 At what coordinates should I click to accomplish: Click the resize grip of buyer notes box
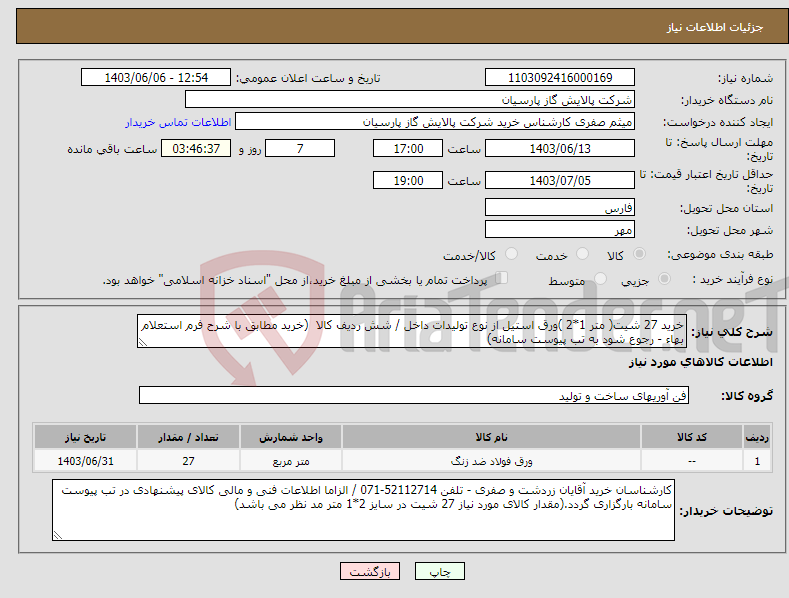[x=58, y=535]
